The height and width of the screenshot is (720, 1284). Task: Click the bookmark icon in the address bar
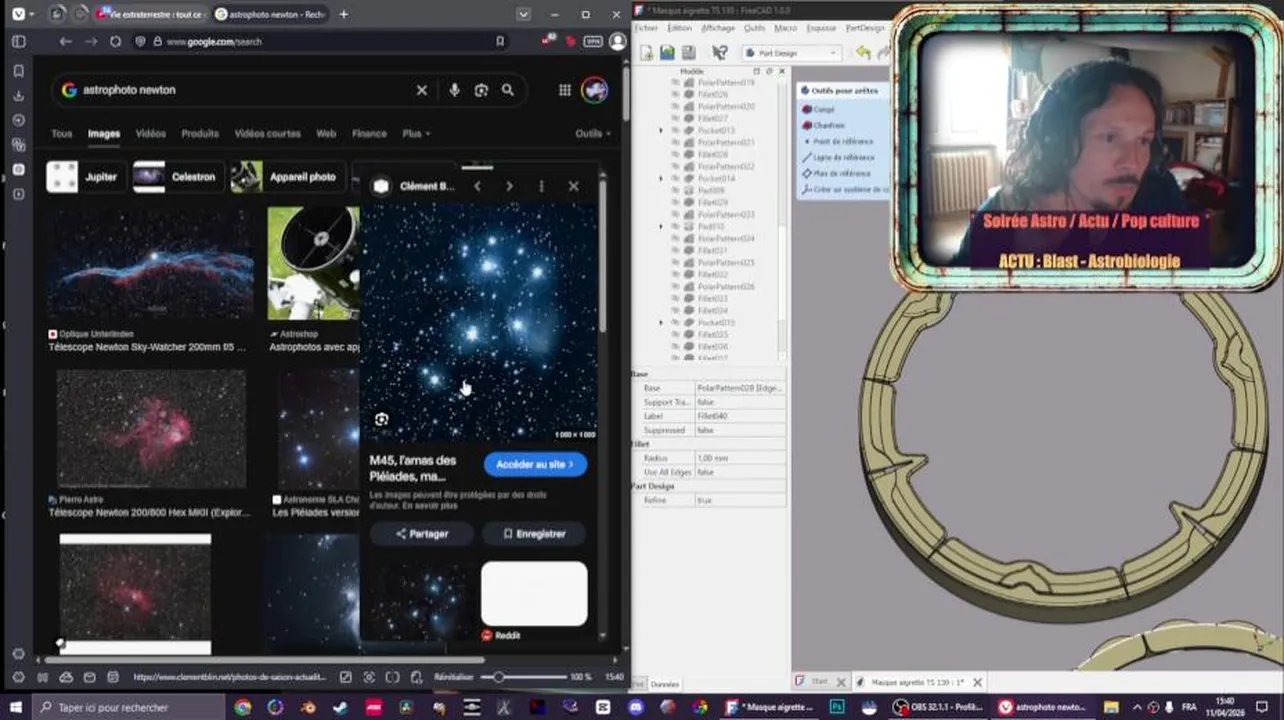[x=500, y=42]
